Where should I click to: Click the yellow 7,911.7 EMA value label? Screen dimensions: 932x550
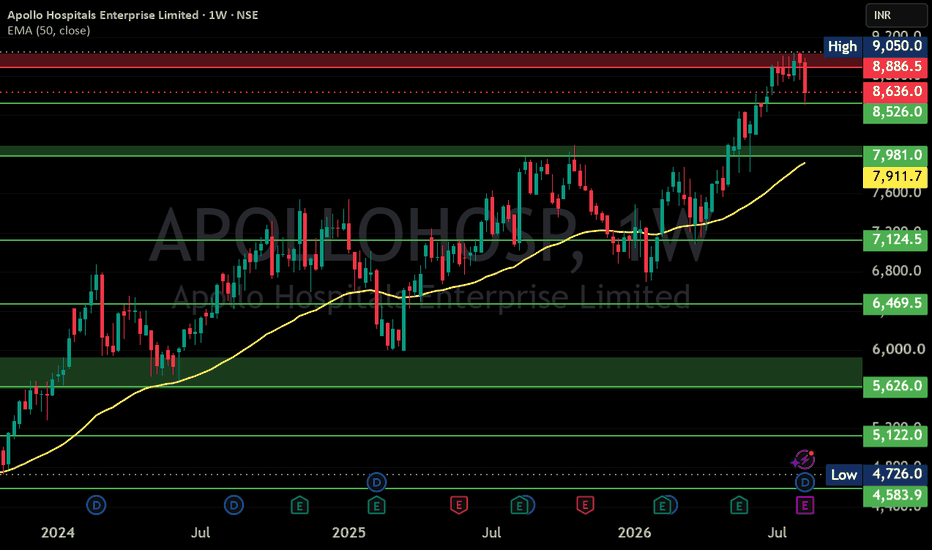pos(896,177)
